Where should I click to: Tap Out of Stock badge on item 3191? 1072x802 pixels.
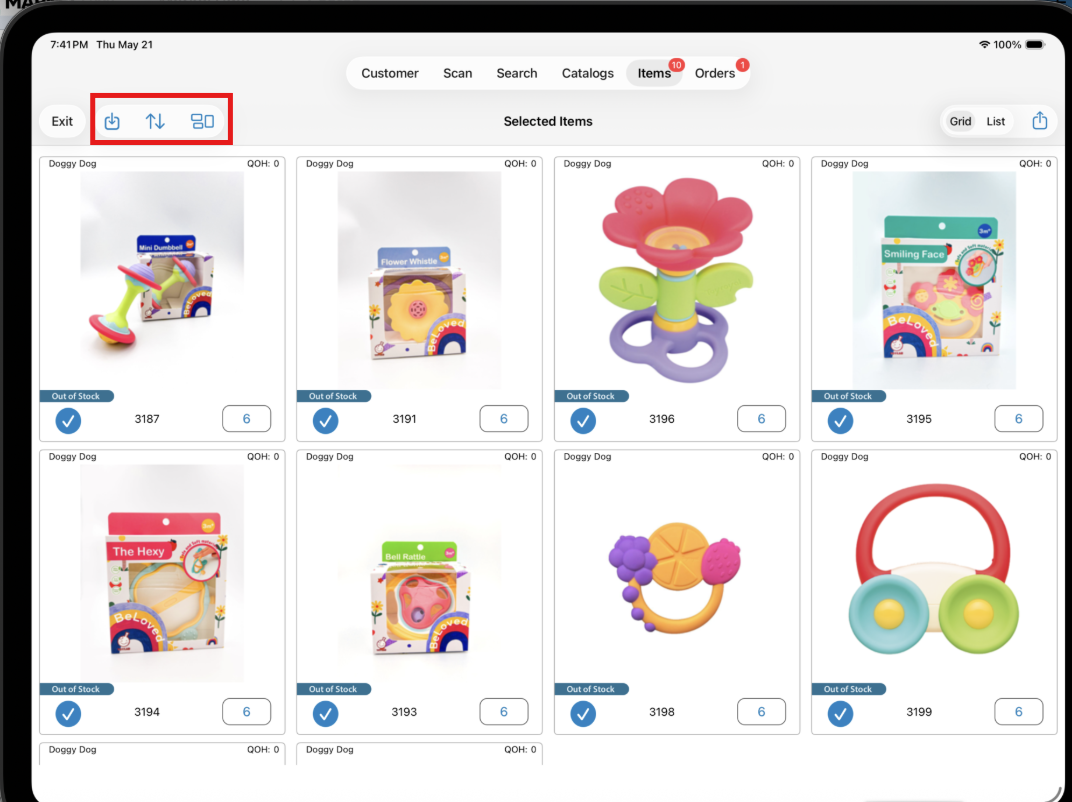pos(333,396)
